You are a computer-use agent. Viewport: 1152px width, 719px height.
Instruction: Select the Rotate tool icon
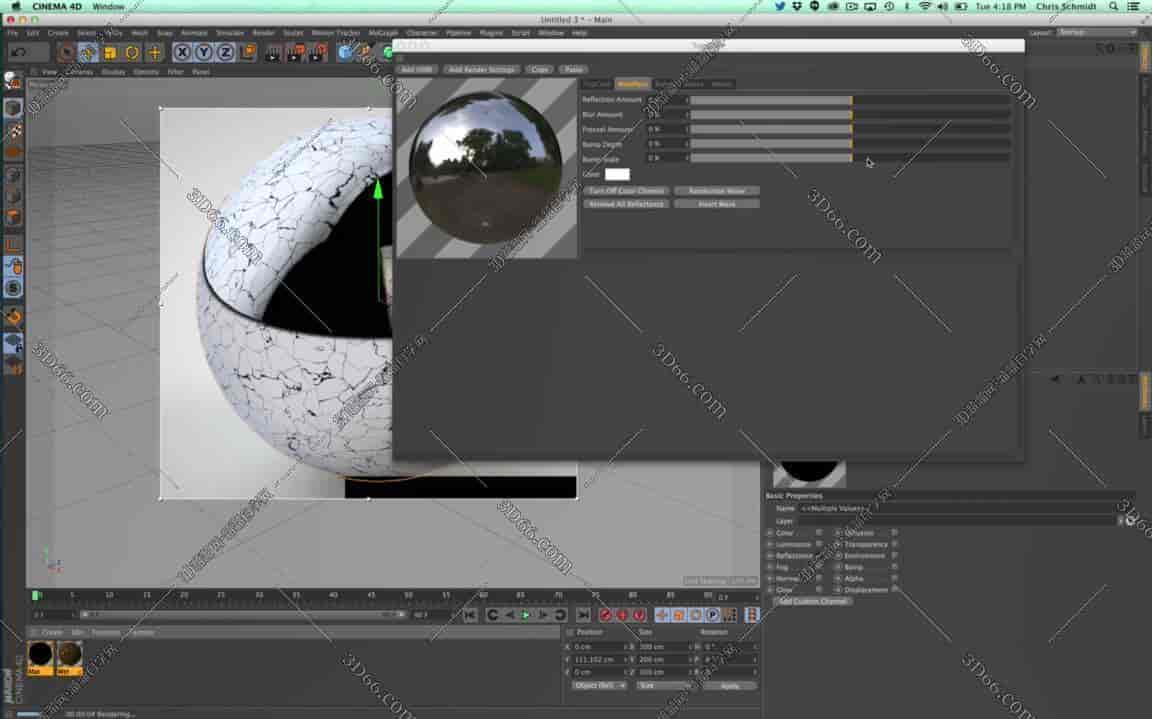tap(132, 53)
